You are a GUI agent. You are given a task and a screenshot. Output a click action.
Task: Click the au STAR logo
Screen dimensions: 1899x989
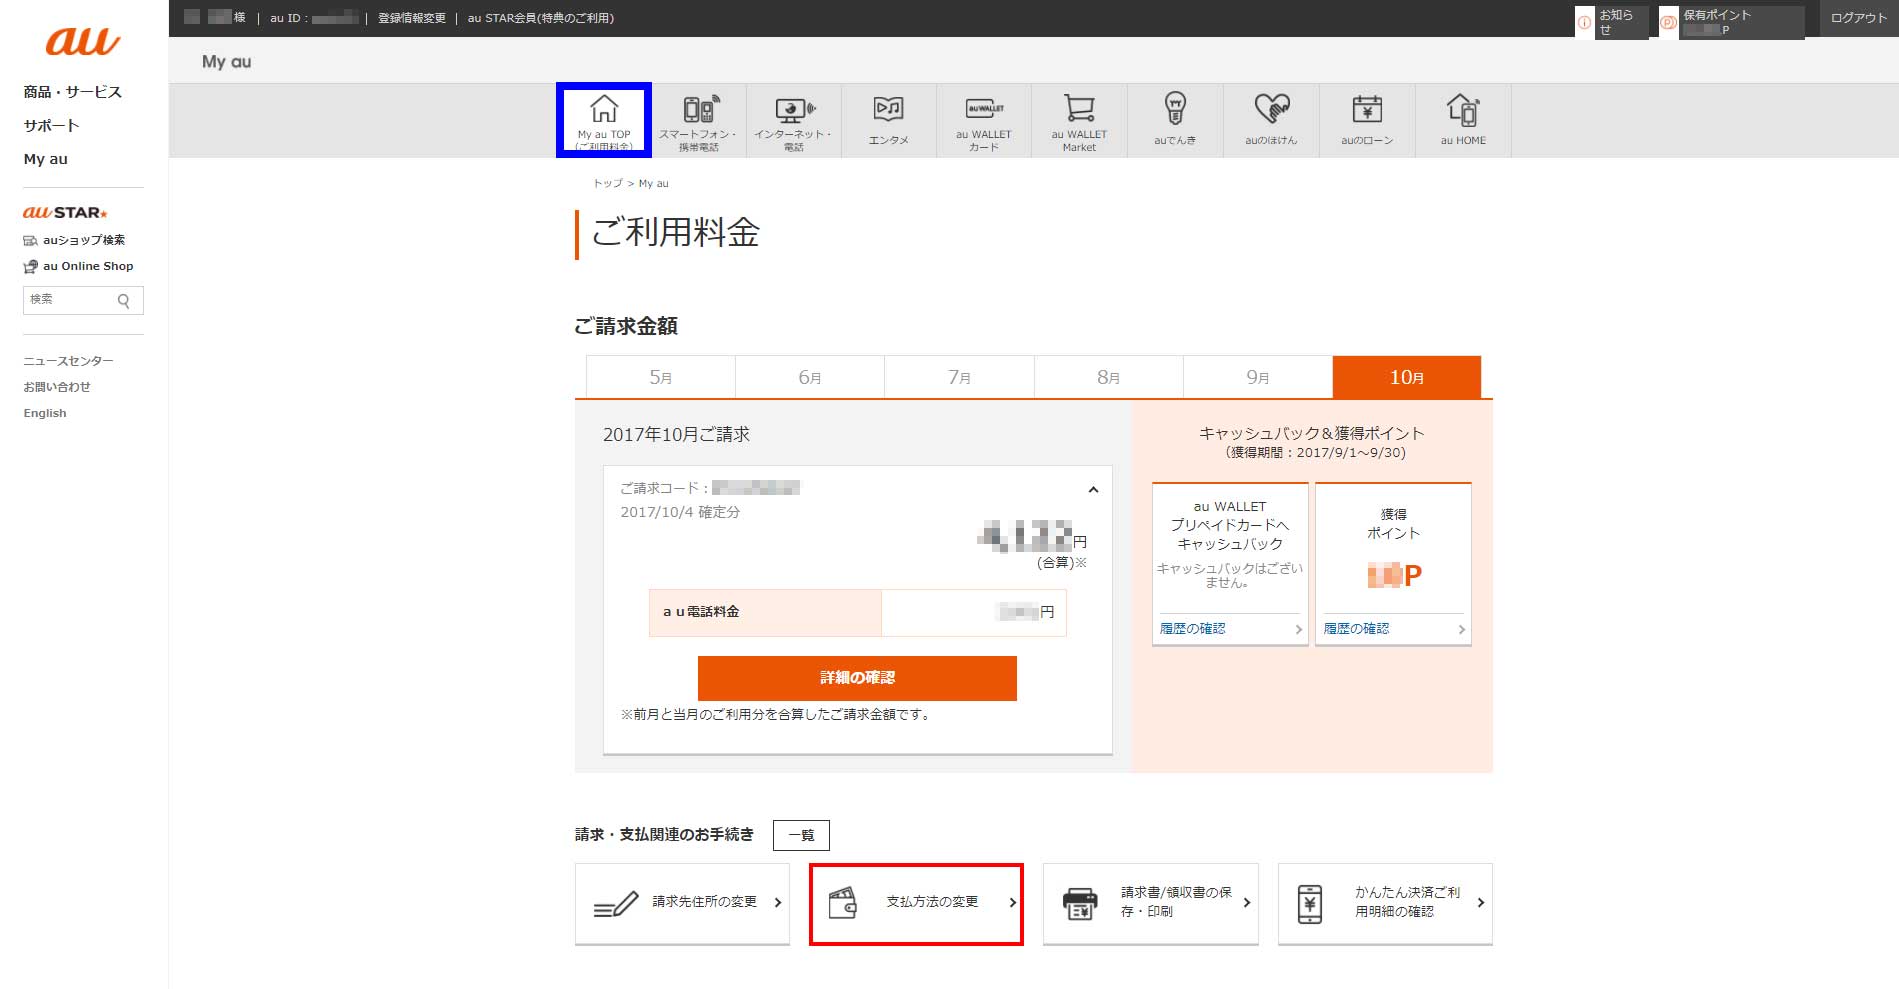point(65,212)
